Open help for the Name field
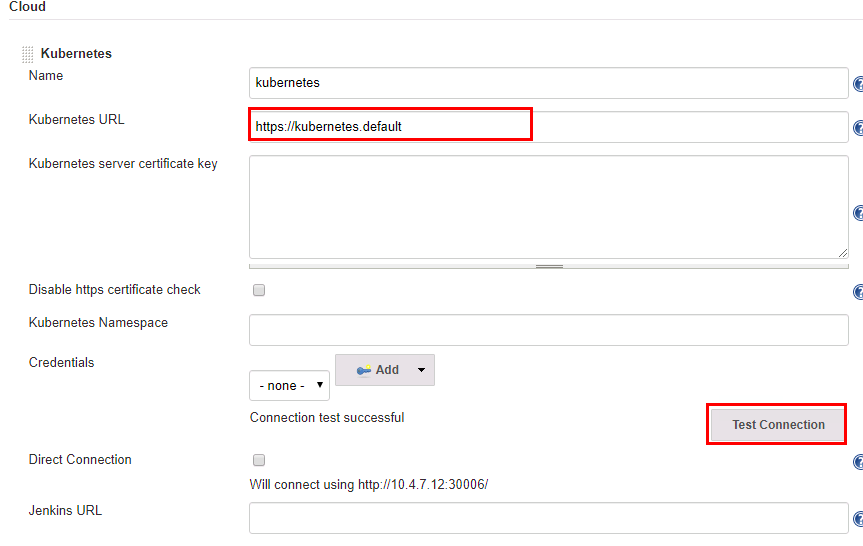The image size is (863, 546). tap(858, 84)
